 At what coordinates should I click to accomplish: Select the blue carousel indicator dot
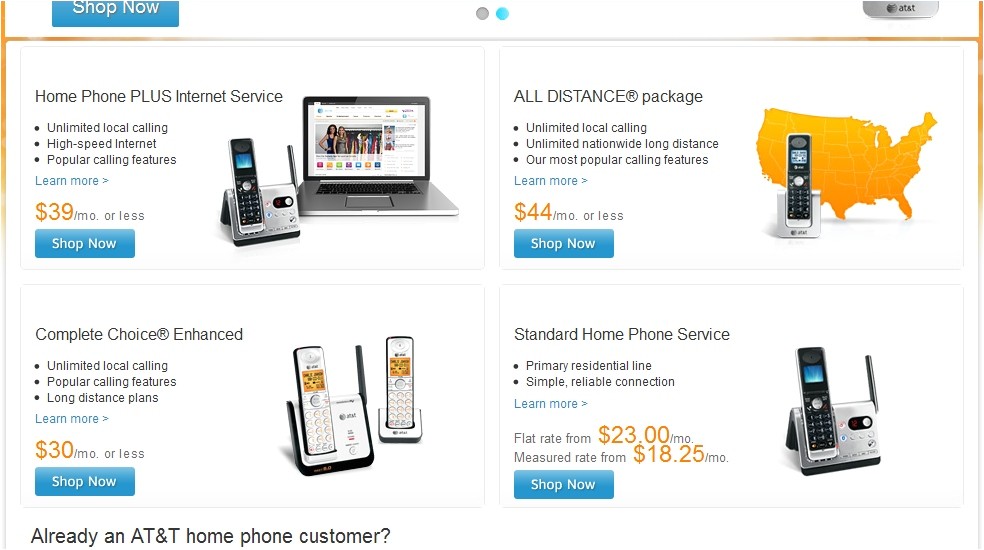coord(502,13)
